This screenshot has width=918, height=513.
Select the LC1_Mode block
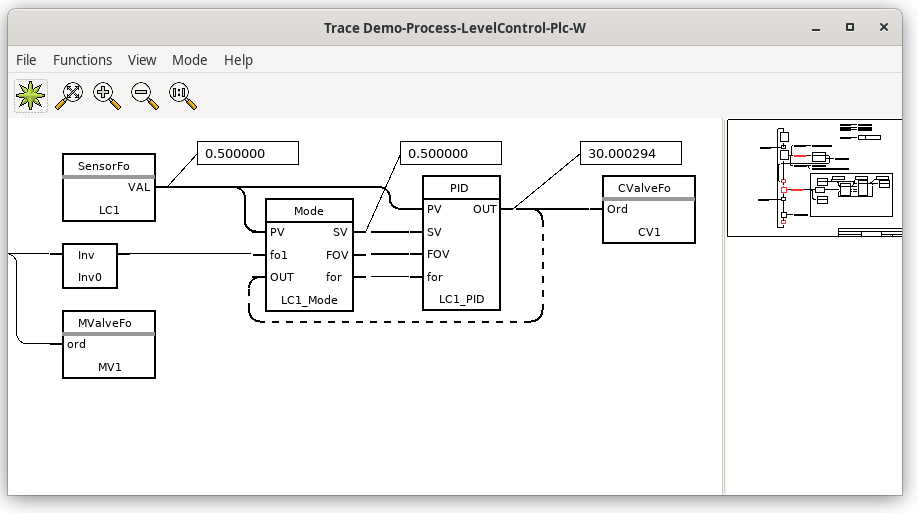tap(309, 255)
